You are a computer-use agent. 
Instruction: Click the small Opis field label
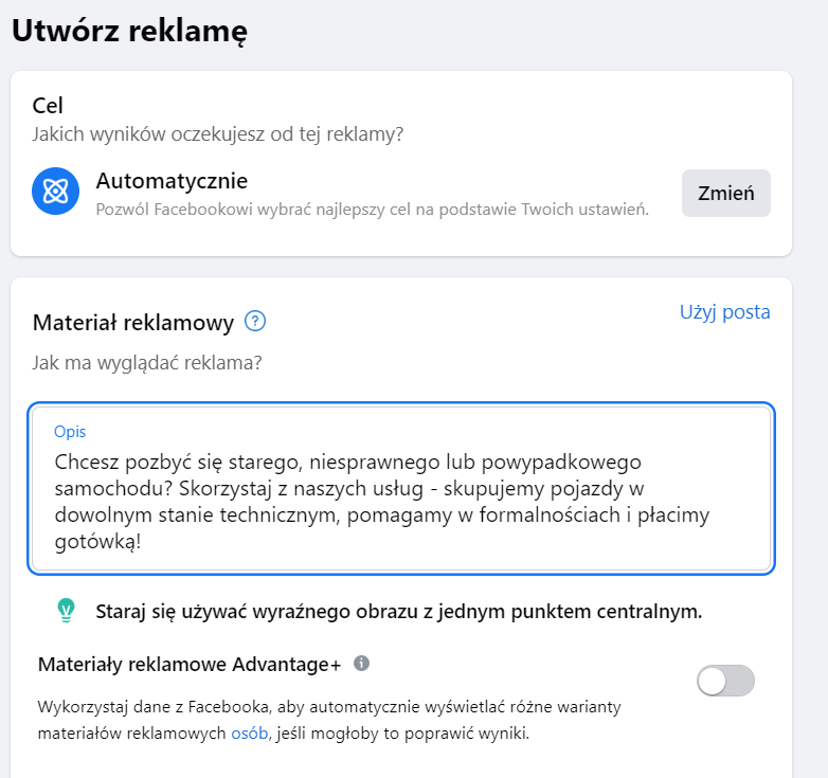click(70, 432)
